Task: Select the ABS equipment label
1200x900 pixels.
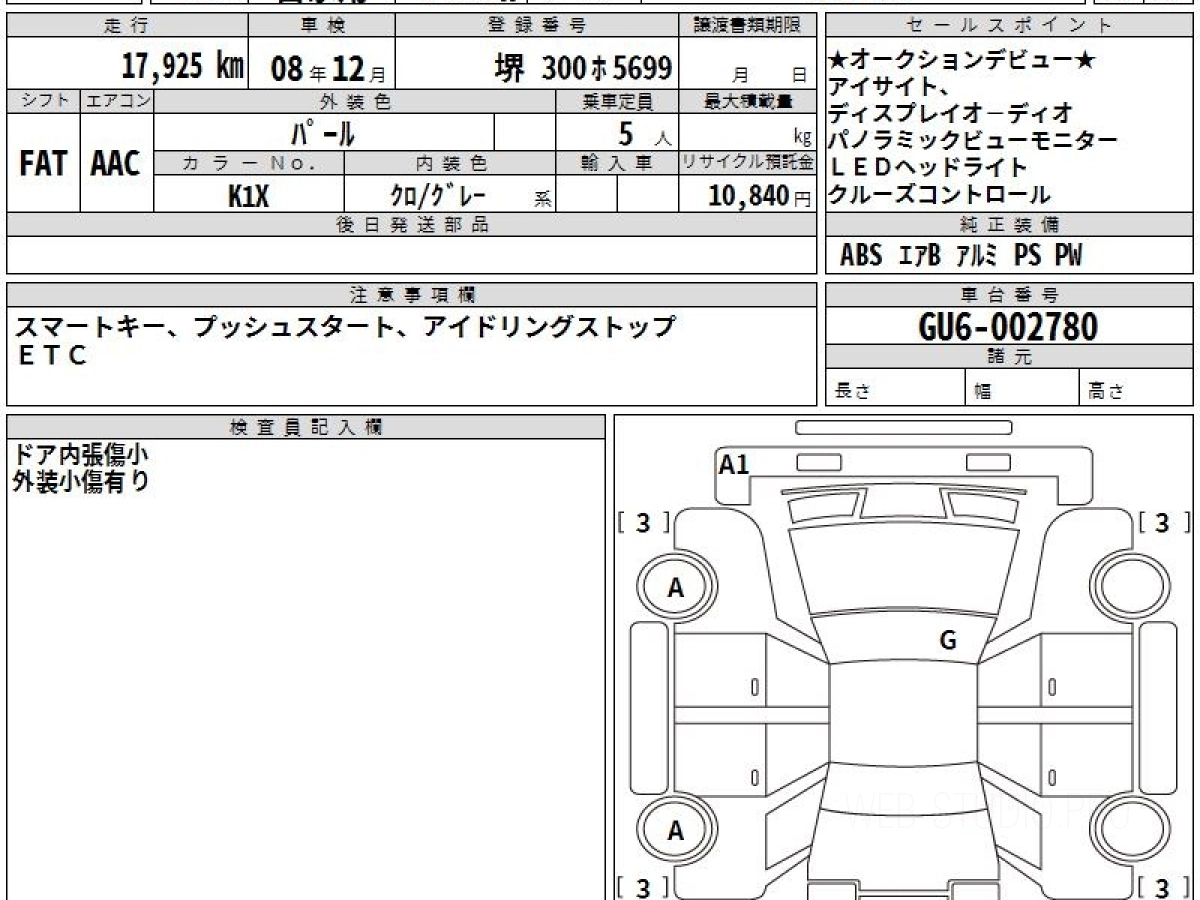Action: tap(860, 257)
